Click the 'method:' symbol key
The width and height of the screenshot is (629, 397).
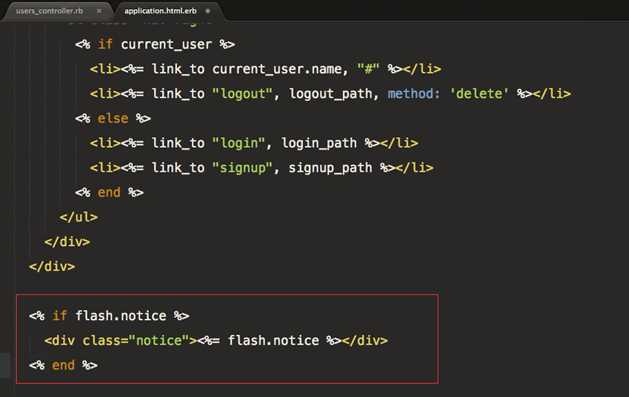414,94
